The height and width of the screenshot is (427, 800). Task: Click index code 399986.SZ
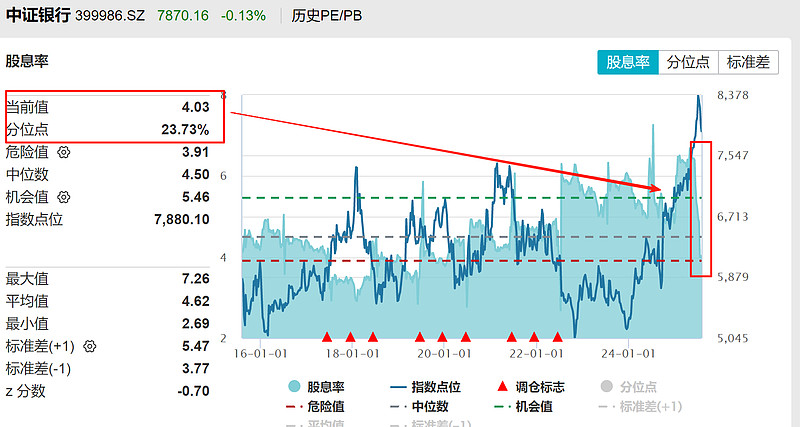point(110,16)
